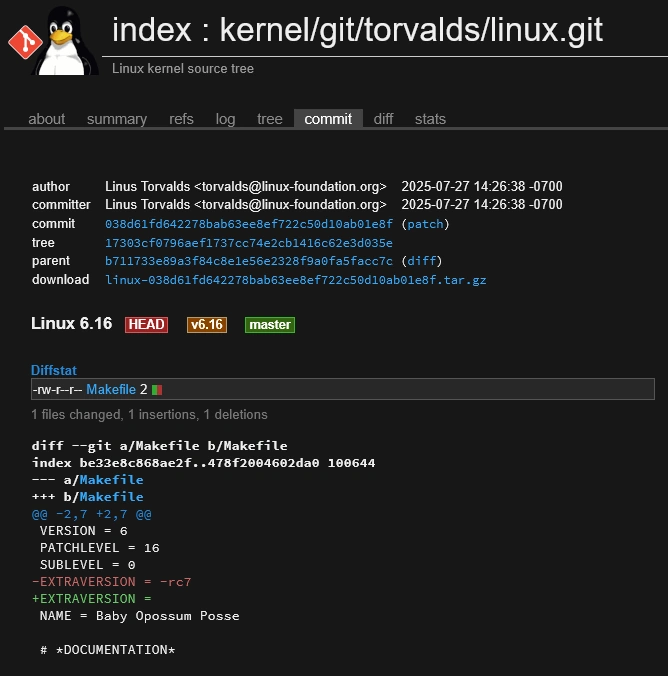
Task: Click the PATCHLEVEL = 16 line
Action: (100, 548)
